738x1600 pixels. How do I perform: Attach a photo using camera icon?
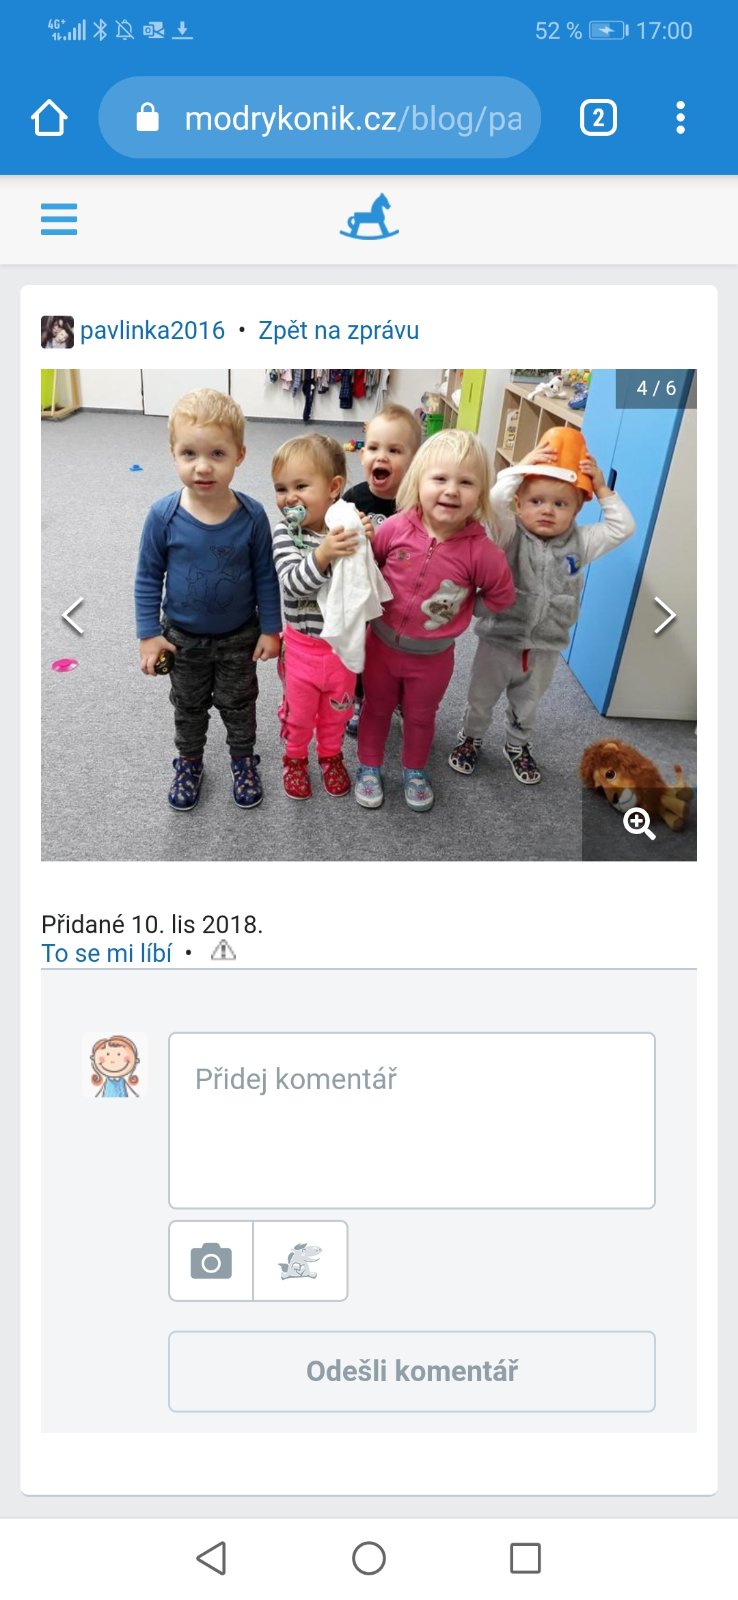point(211,1261)
